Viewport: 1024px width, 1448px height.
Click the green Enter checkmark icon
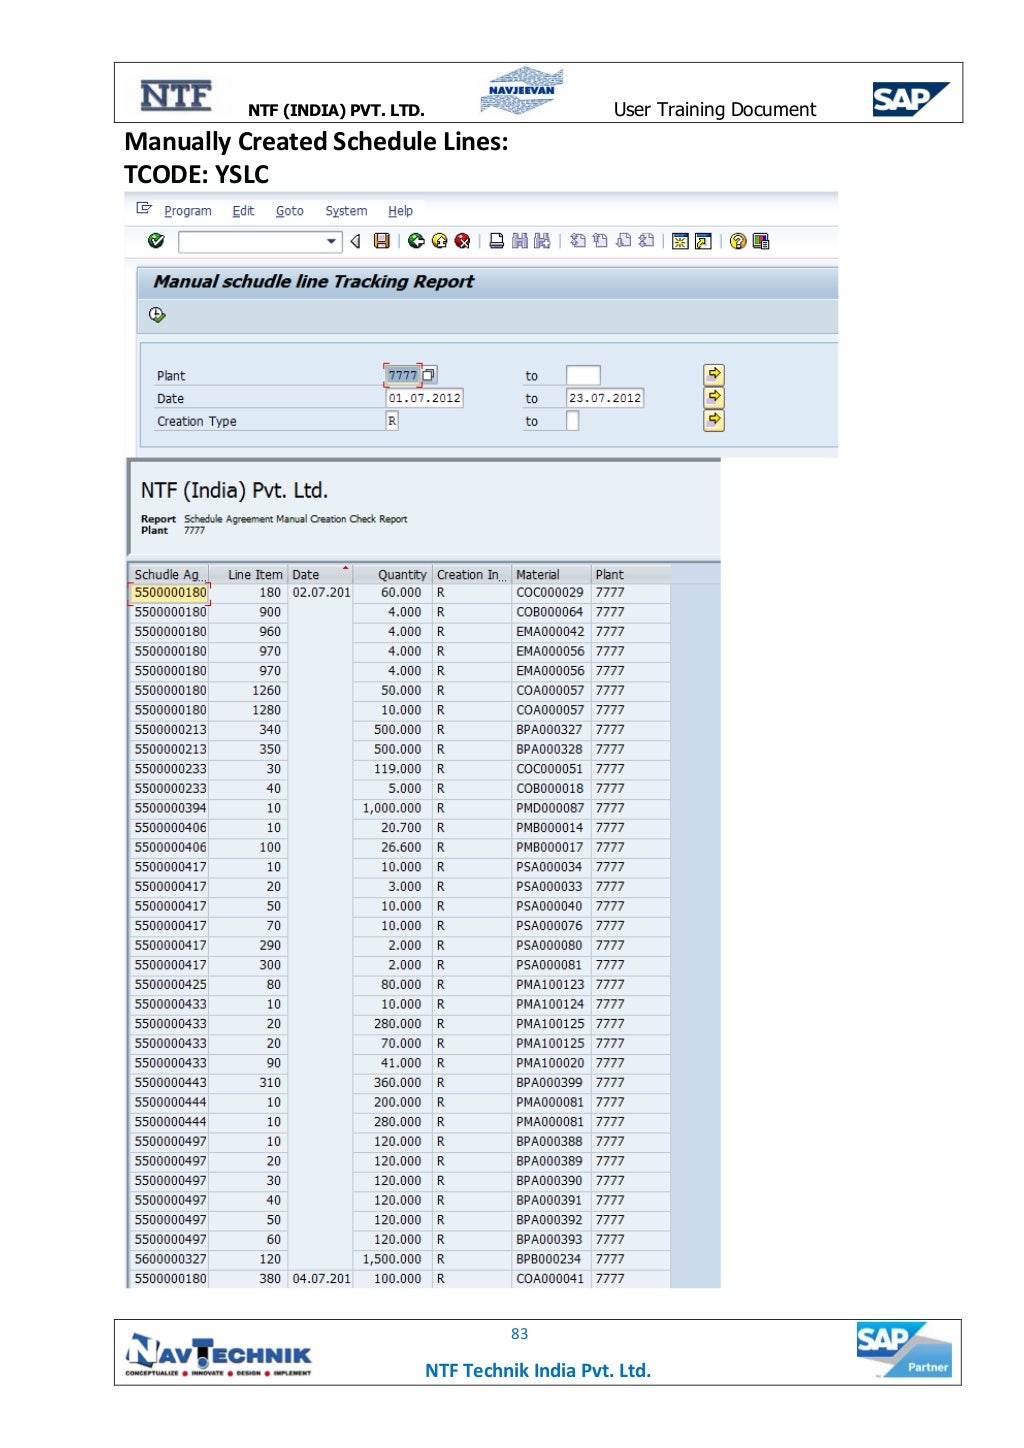[x=156, y=241]
